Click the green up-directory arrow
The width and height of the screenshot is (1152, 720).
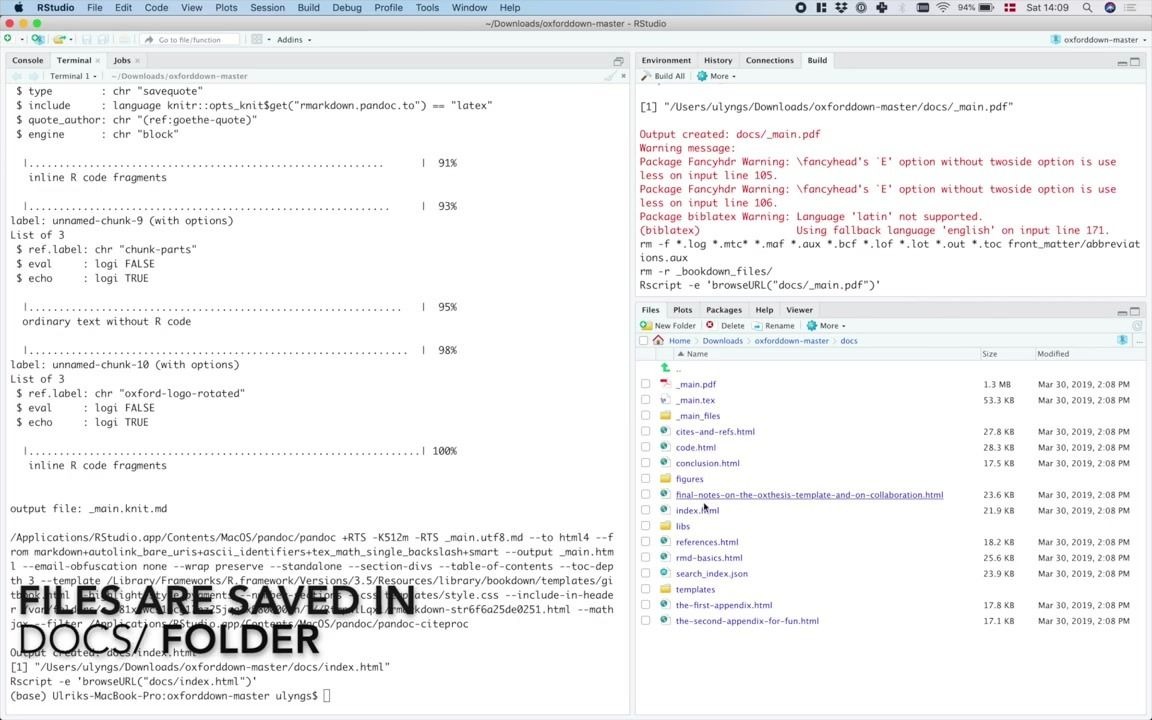(x=665, y=367)
